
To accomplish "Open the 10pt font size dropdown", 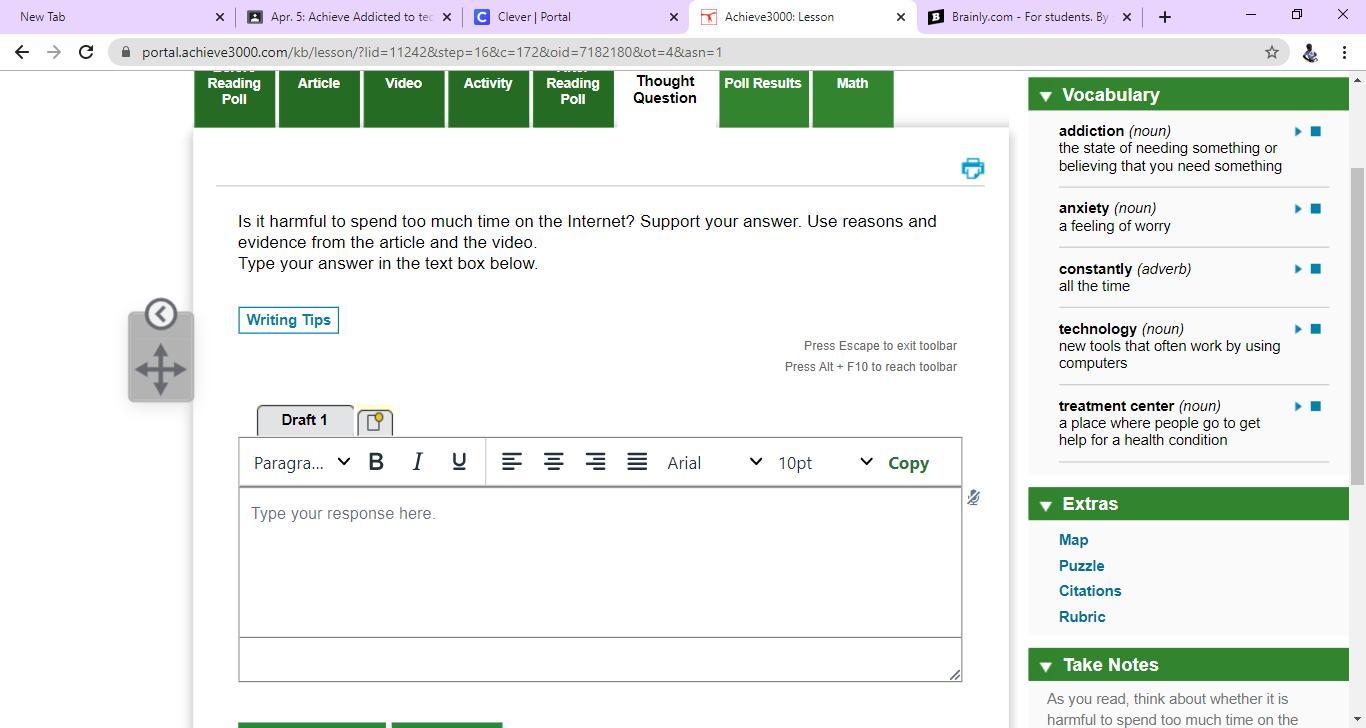I will coord(824,462).
